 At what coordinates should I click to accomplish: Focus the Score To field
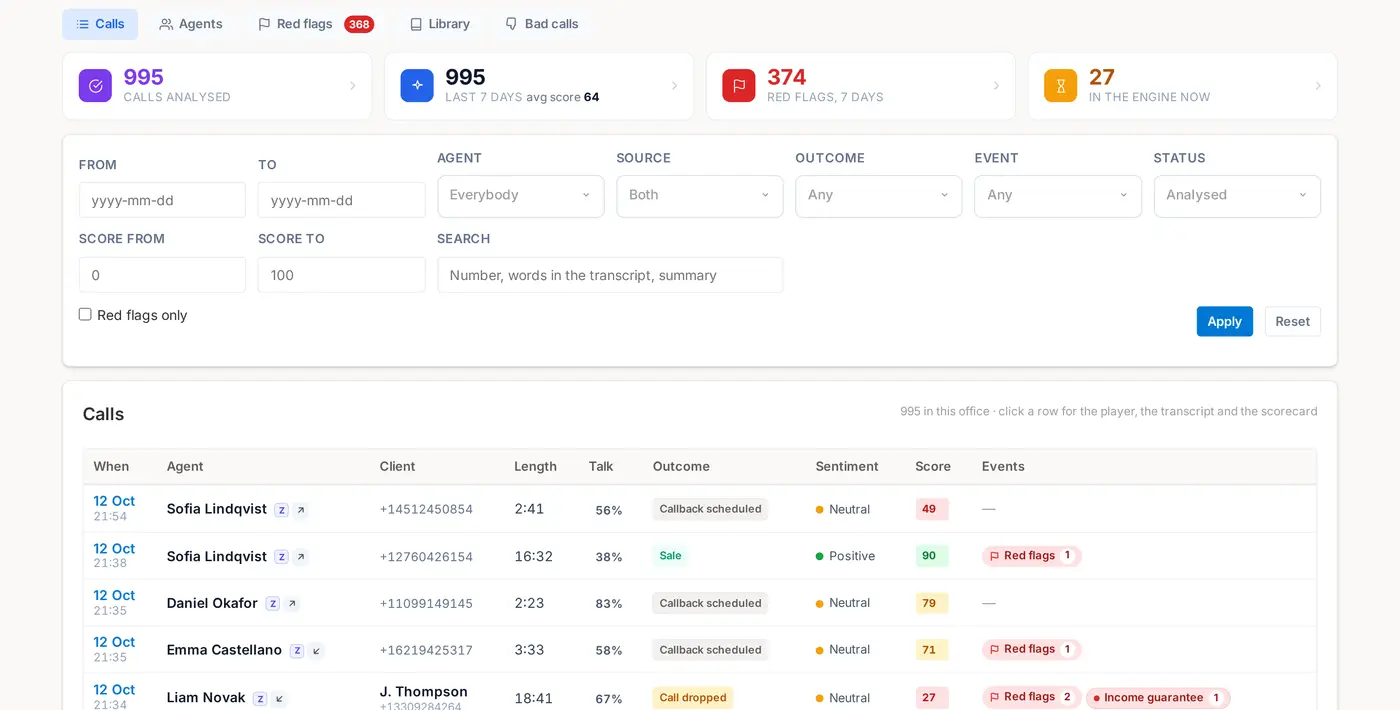click(342, 275)
